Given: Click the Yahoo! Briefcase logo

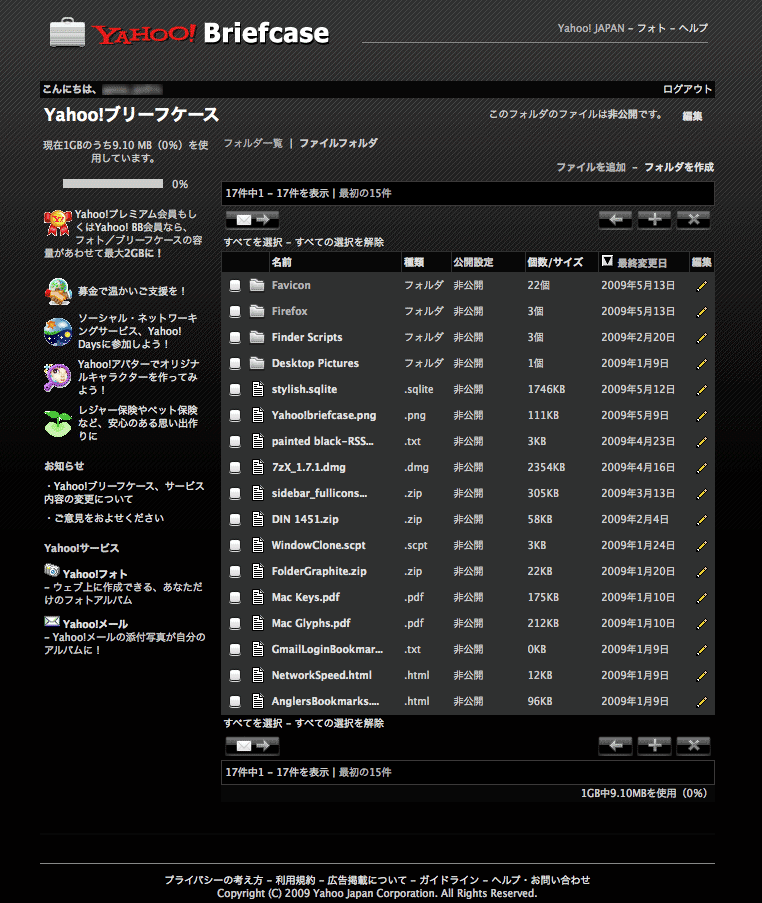Looking at the screenshot, I should click(189, 33).
